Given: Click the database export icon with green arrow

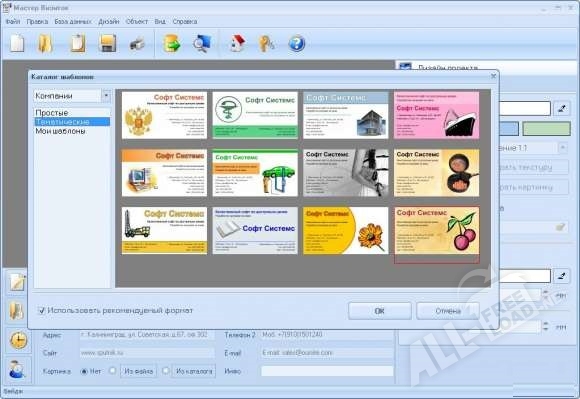Looking at the screenshot, I should coord(172,43).
